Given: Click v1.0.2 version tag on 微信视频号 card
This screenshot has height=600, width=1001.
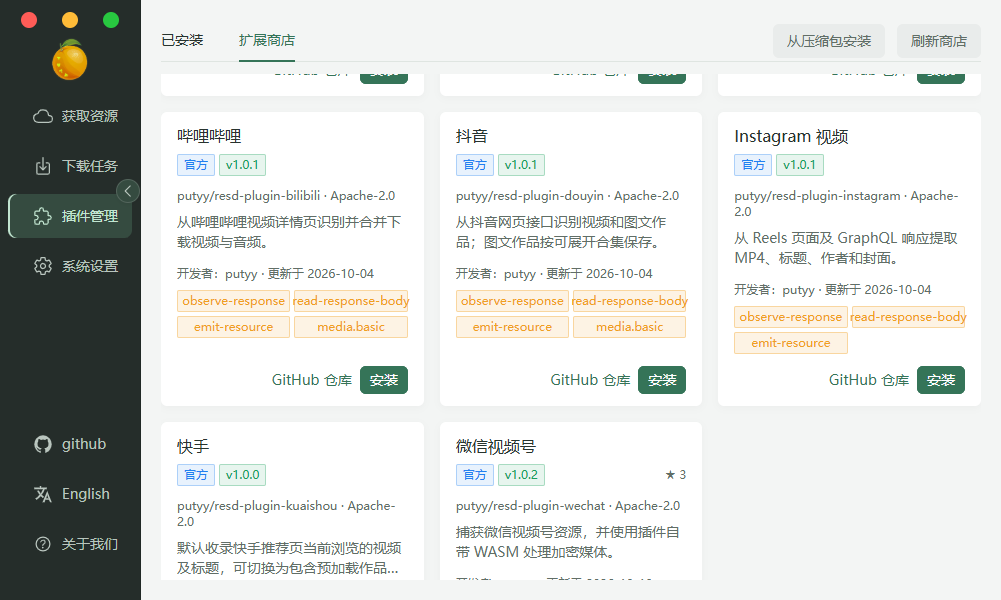Looking at the screenshot, I should pos(521,475).
